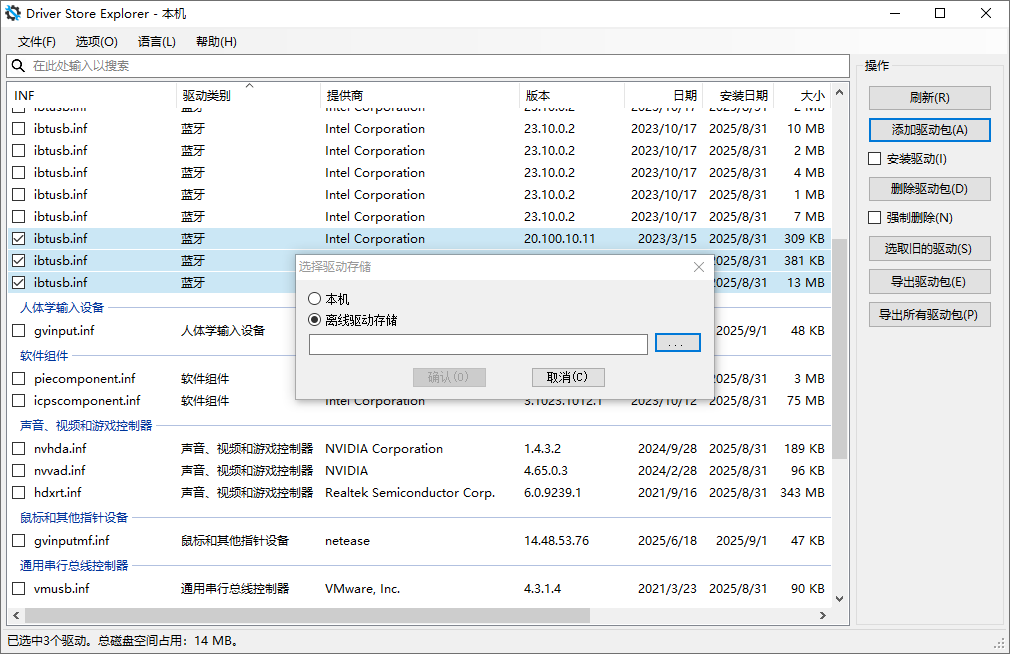This screenshot has height=654, width=1010.
Task: Click the offline driver store path field
Action: [478, 343]
